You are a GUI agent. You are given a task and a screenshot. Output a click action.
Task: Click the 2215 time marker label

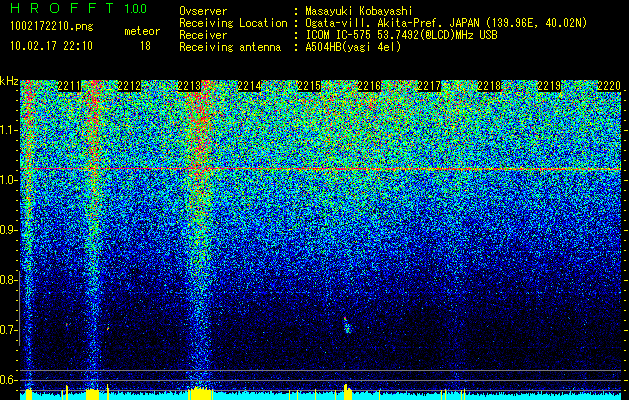[309, 86]
